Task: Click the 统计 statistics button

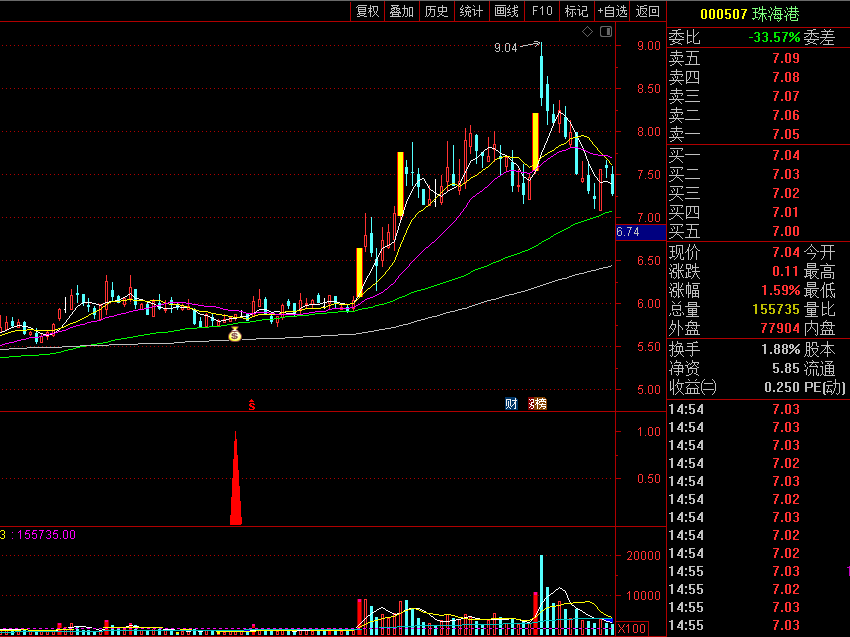Action: tap(471, 11)
